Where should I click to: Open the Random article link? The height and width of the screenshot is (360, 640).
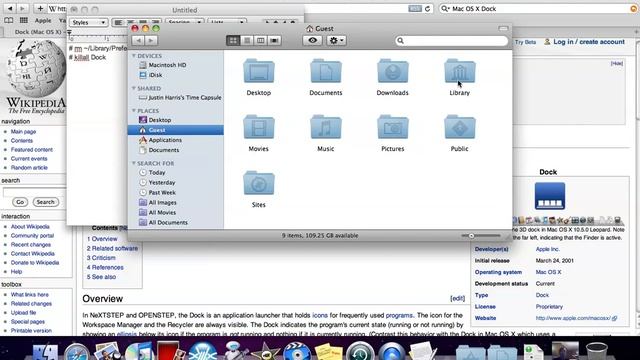click(29, 167)
